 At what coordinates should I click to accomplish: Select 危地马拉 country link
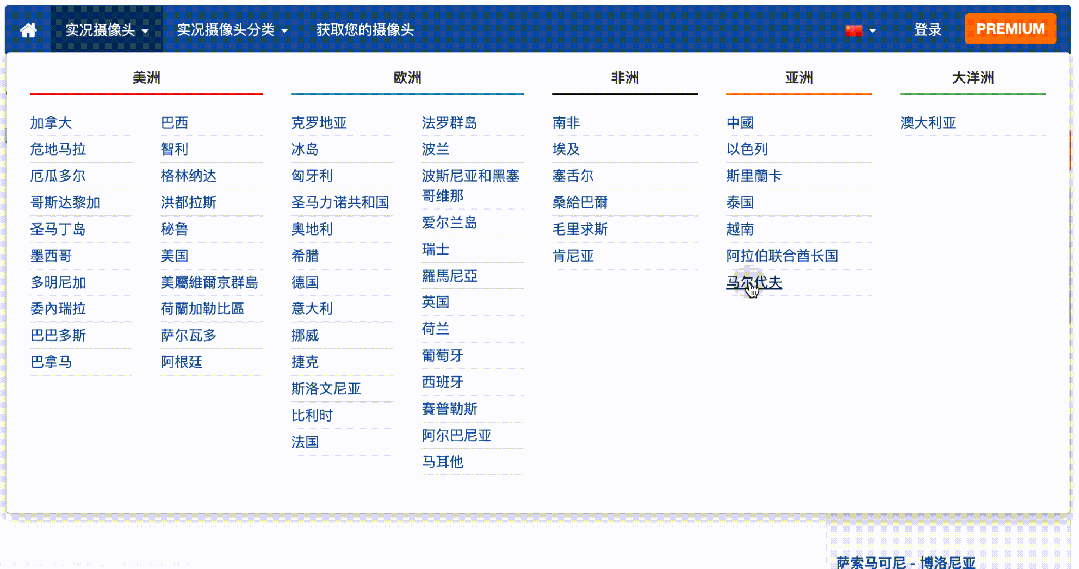tap(58, 149)
